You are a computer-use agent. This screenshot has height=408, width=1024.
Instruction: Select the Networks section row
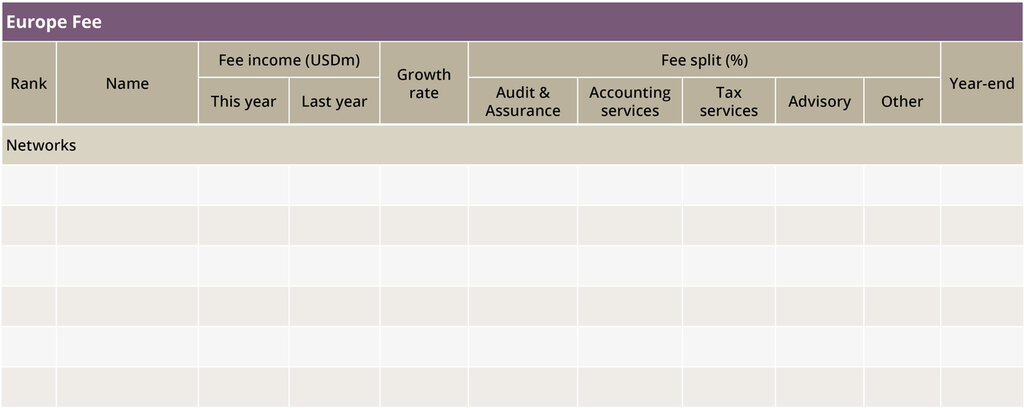511,145
